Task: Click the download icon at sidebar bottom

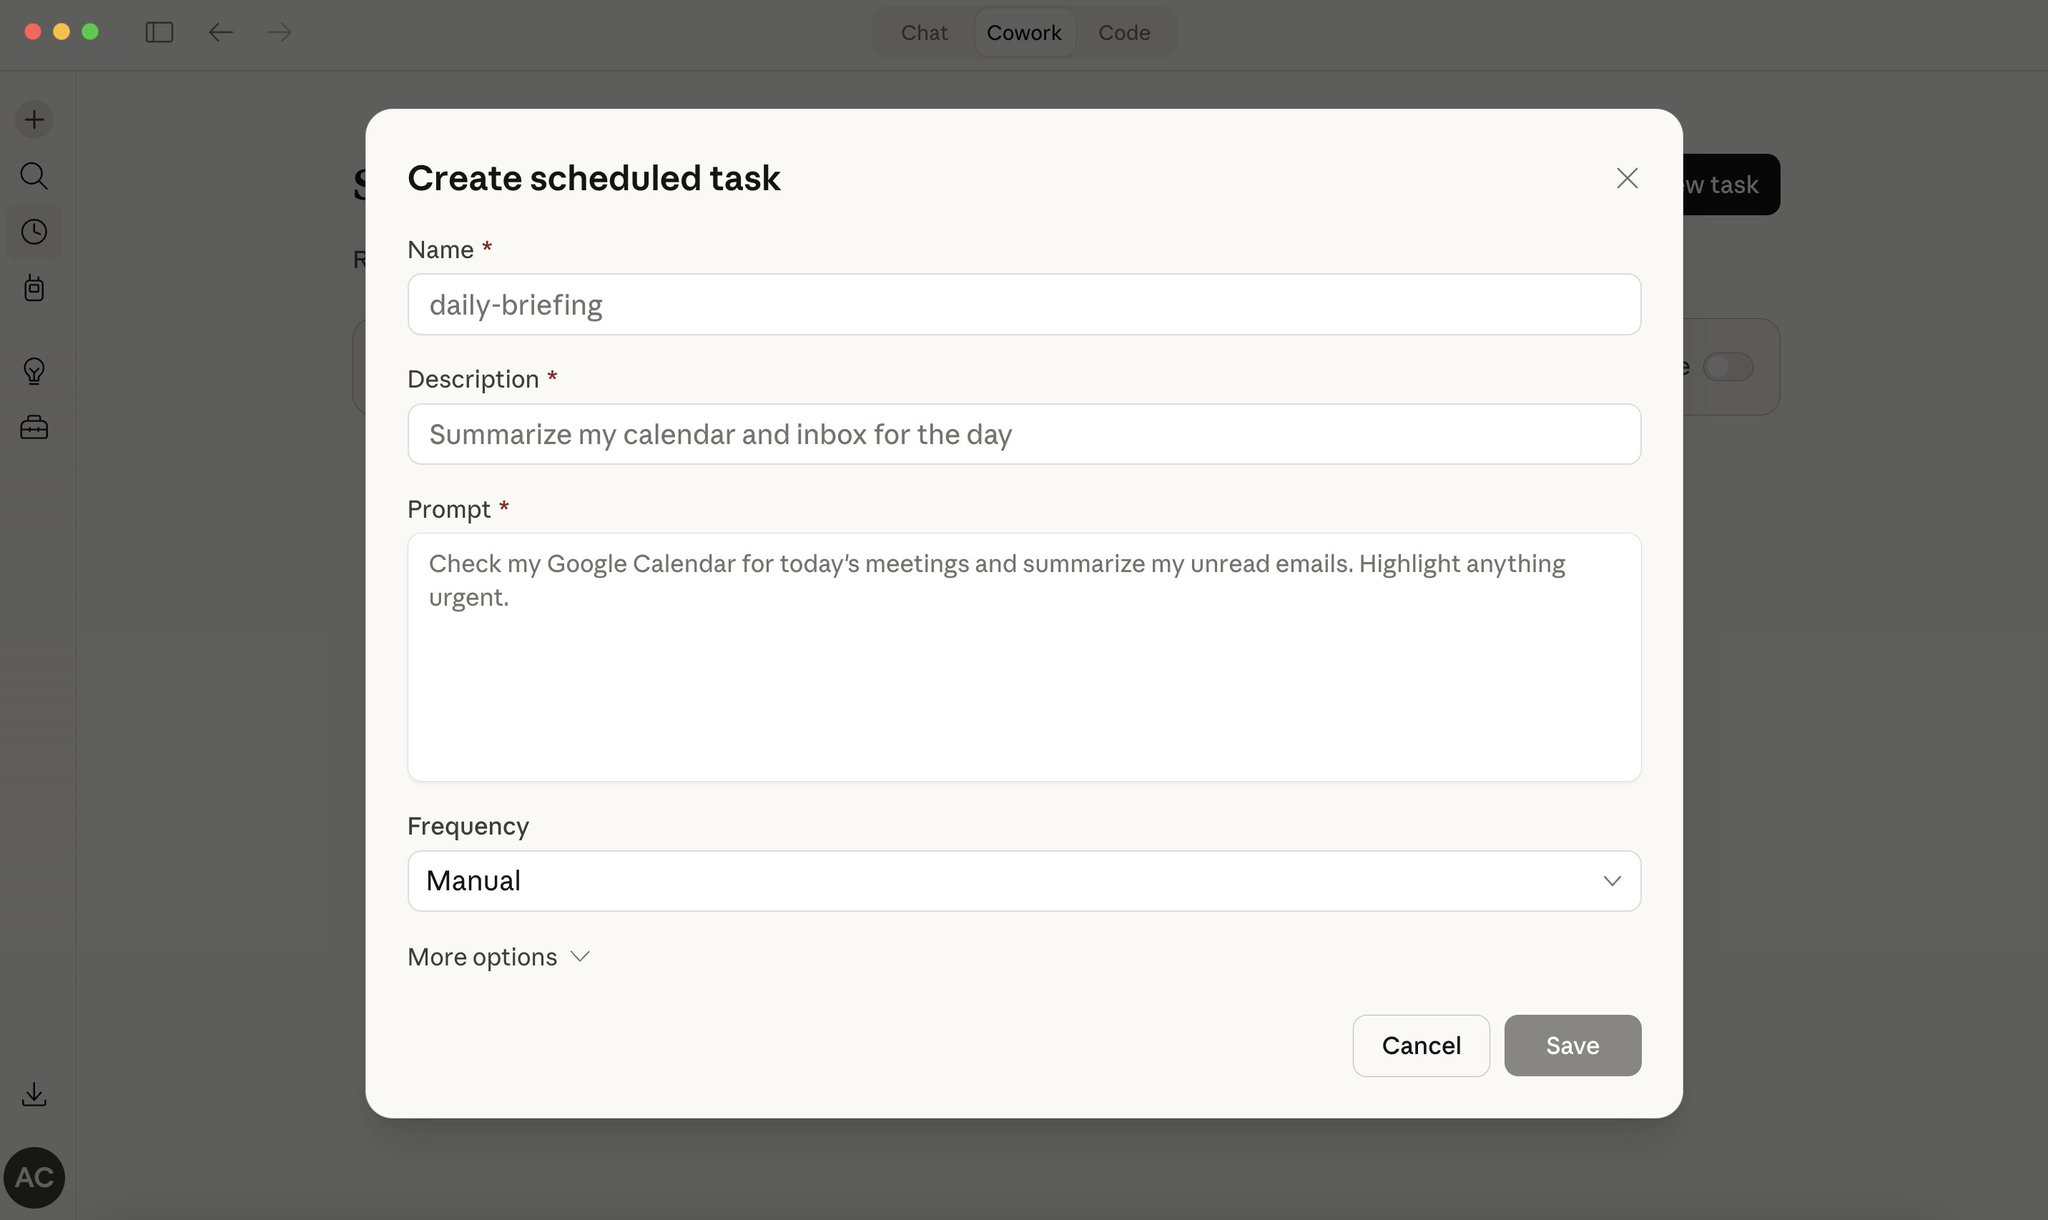Action: tap(34, 1094)
